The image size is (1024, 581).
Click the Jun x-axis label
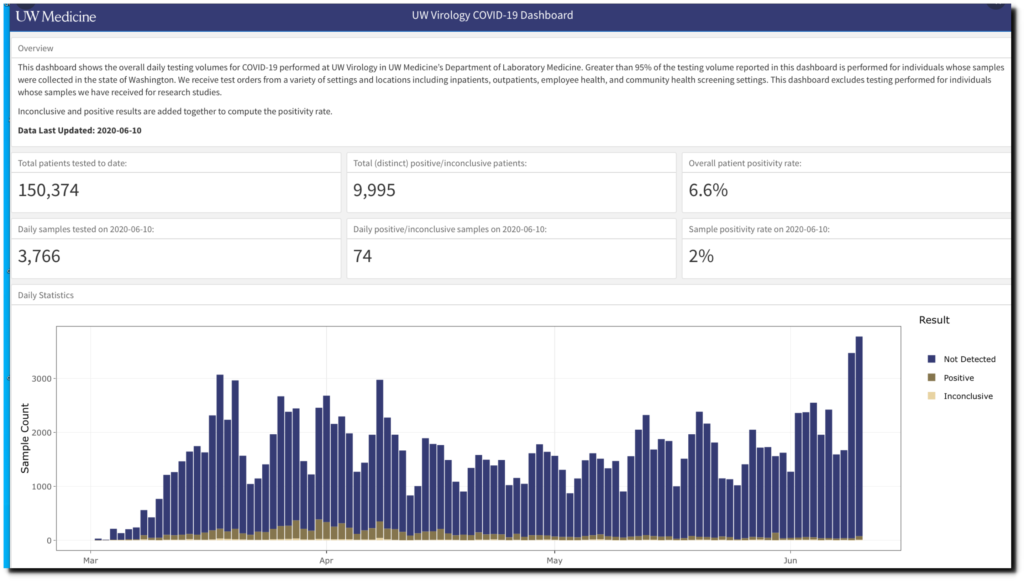790,560
